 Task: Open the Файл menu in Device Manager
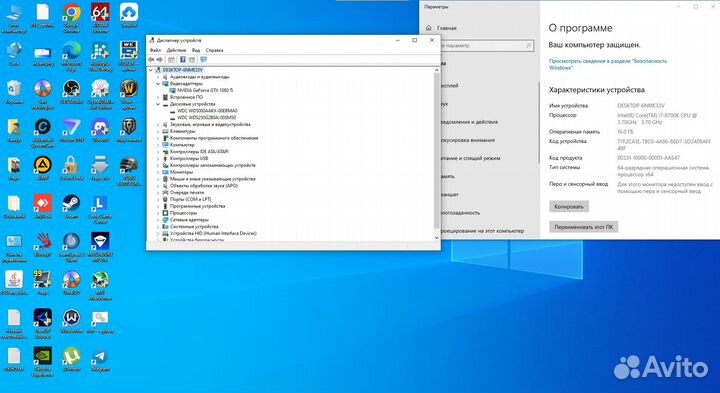pyautogui.click(x=155, y=50)
